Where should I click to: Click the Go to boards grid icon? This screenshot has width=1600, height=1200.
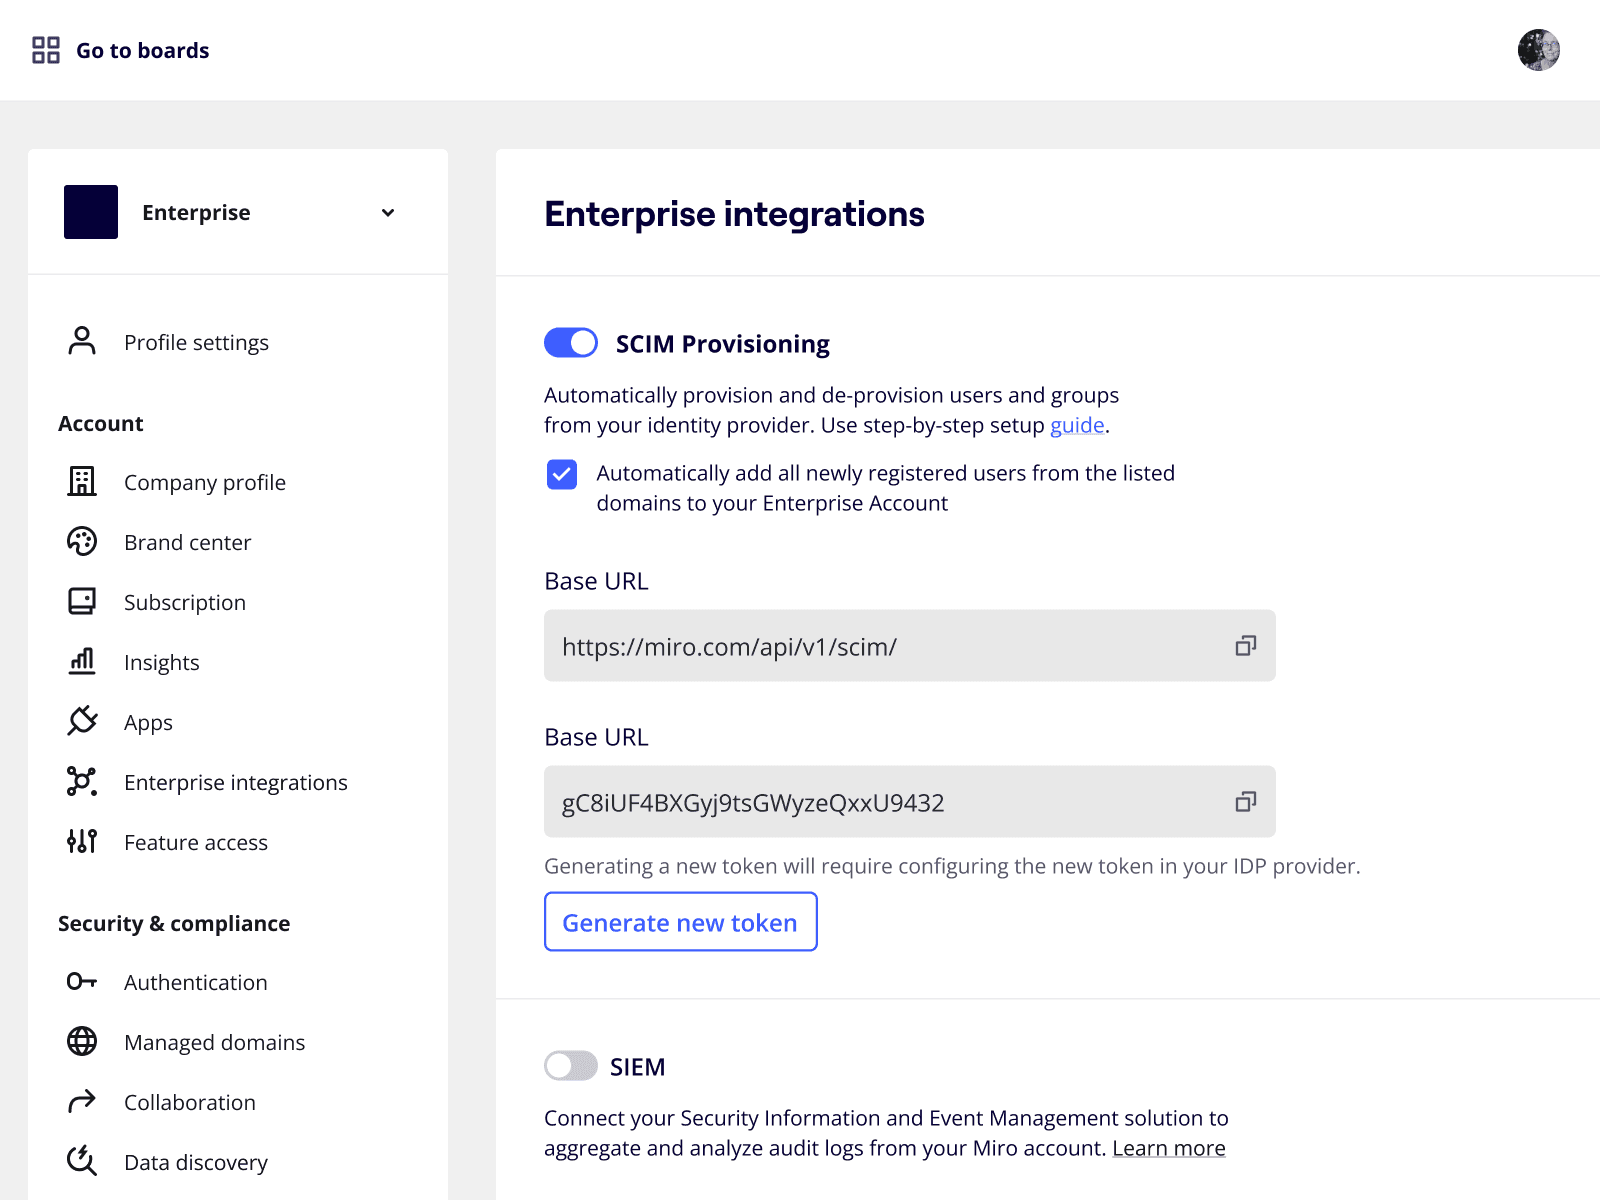coord(46,50)
